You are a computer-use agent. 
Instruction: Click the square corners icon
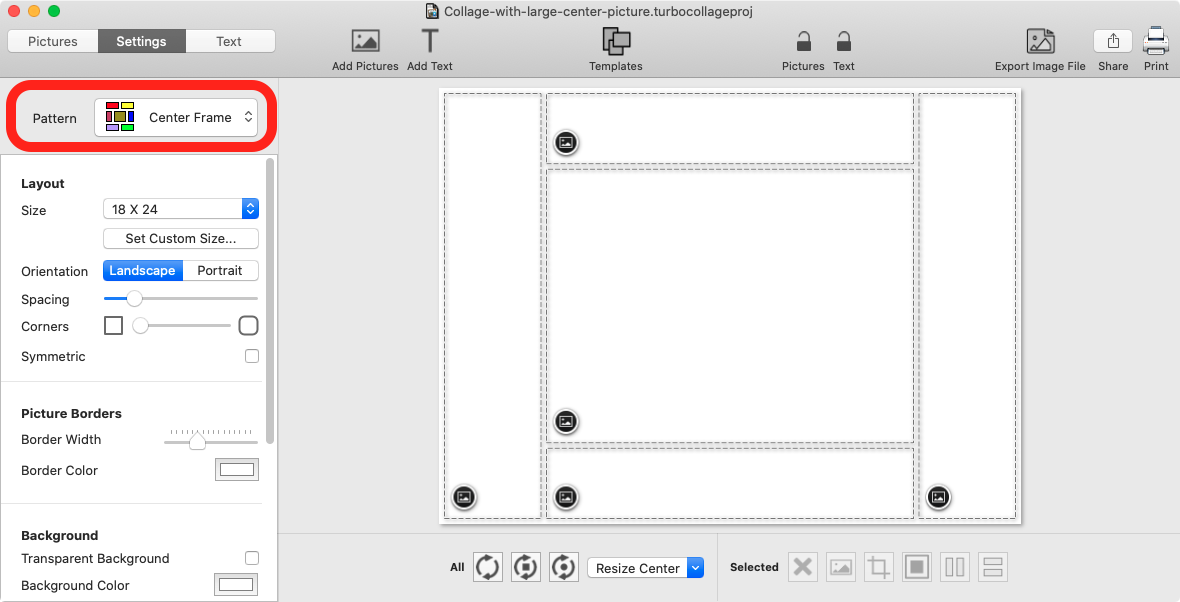click(x=114, y=326)
